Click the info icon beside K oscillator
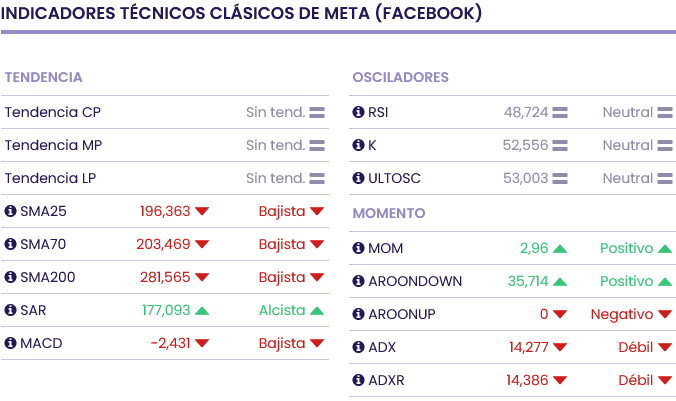 coord(358,145)
